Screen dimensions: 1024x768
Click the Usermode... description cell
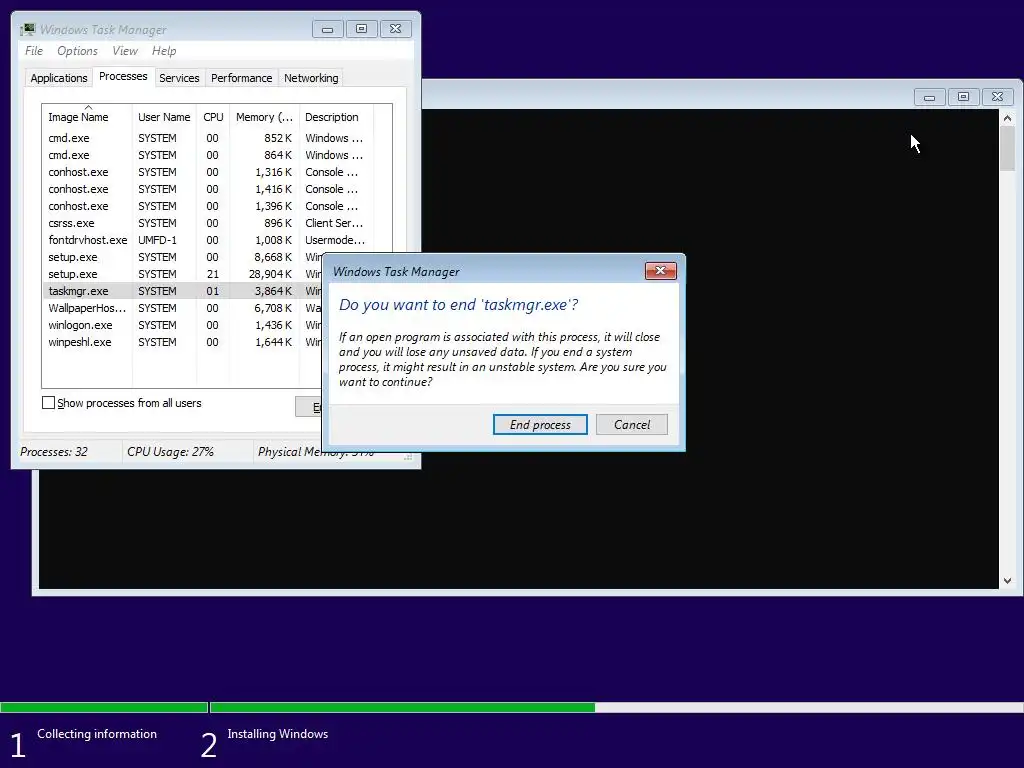[x=334, y=240]
